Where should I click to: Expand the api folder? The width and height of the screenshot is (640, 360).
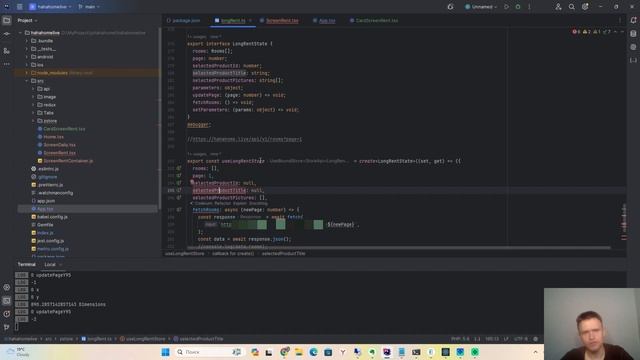33,89
